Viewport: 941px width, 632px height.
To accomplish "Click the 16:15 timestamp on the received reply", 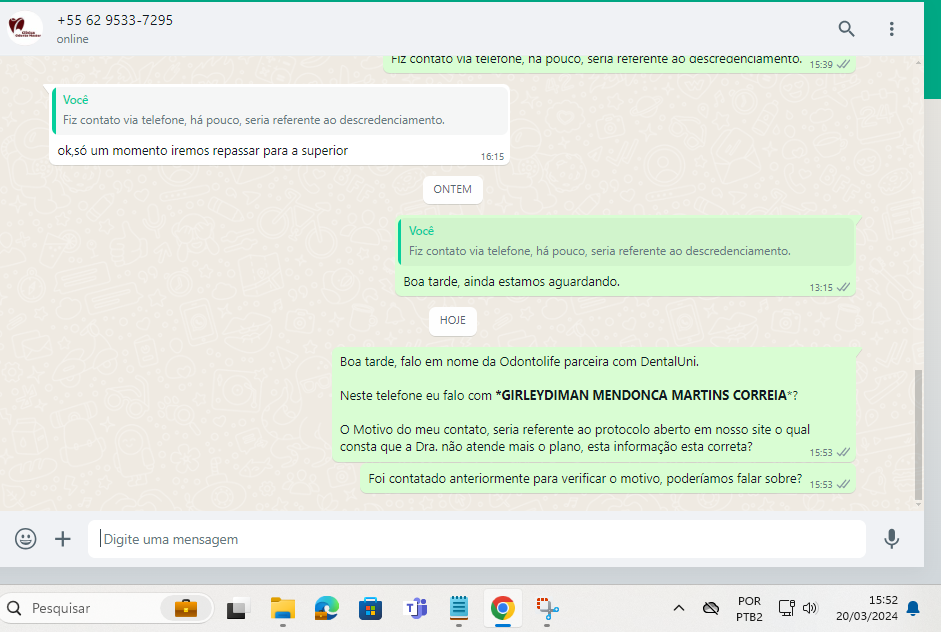I will tap(492, 157).
